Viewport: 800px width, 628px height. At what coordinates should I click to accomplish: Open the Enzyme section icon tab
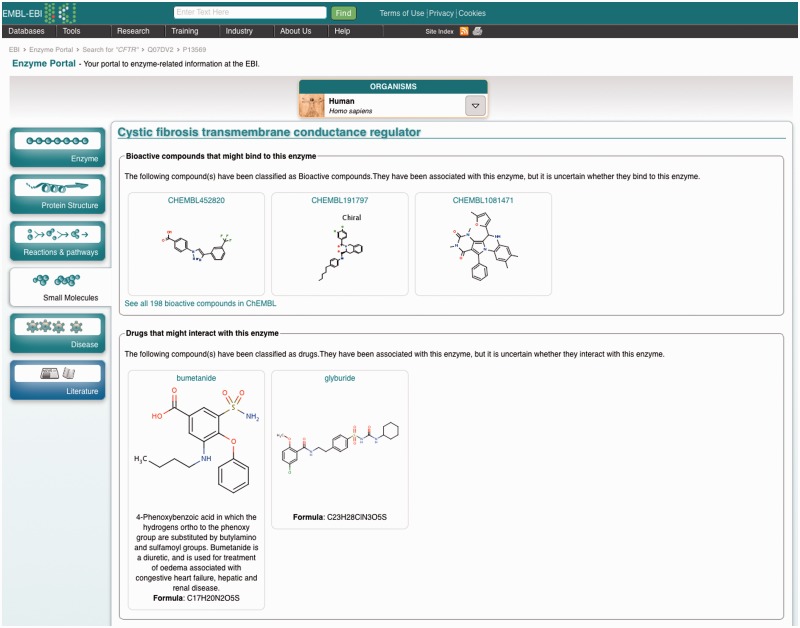[57, 147]
